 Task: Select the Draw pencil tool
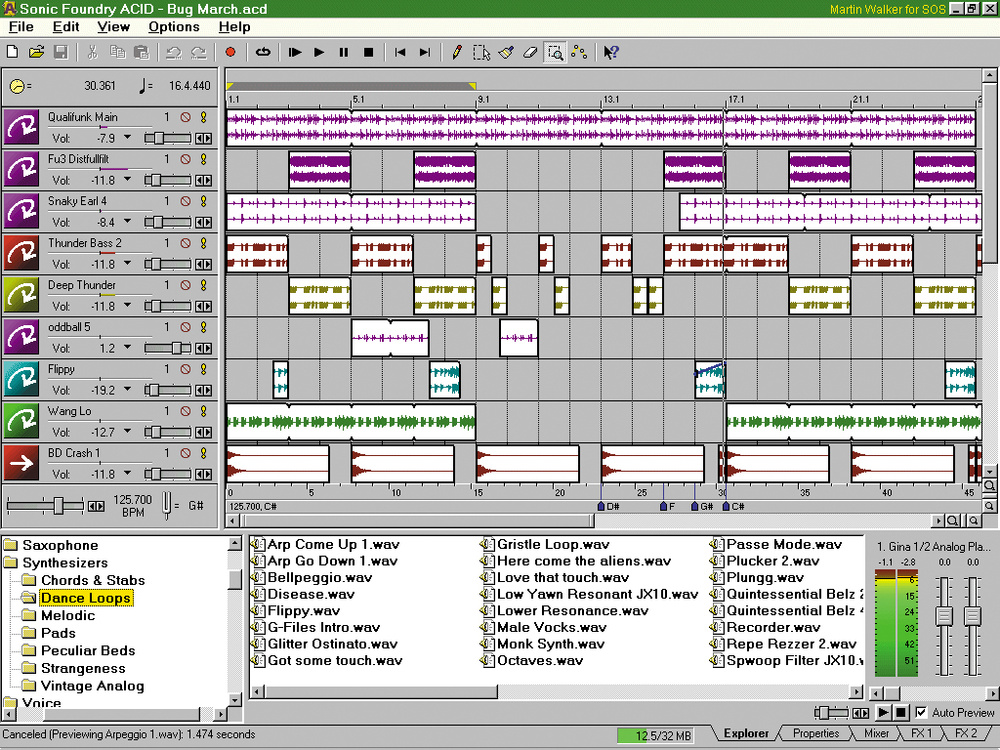point(457,52)
